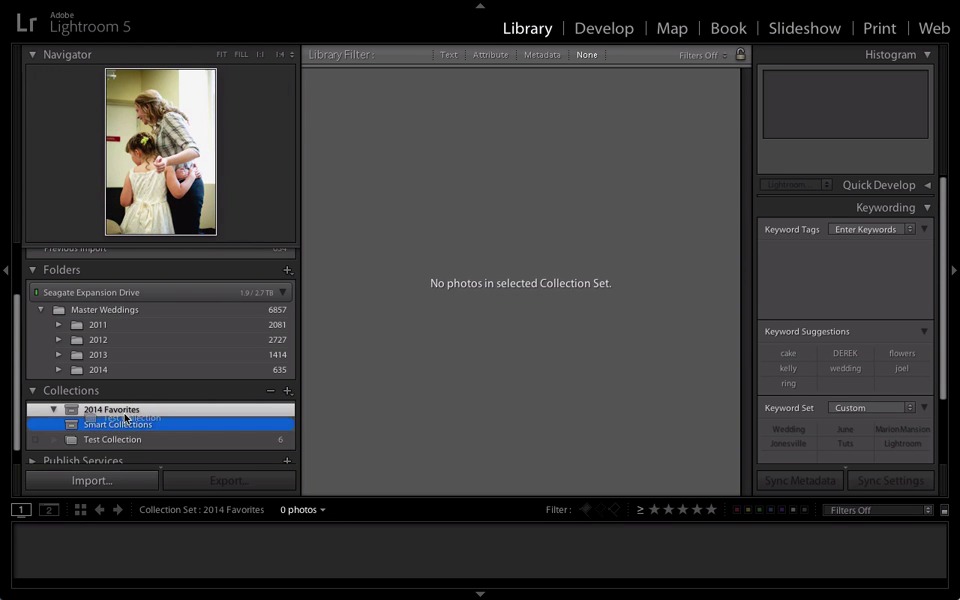Toggle the Library Filter lock
960x600 pixels.
pos(740,54)
